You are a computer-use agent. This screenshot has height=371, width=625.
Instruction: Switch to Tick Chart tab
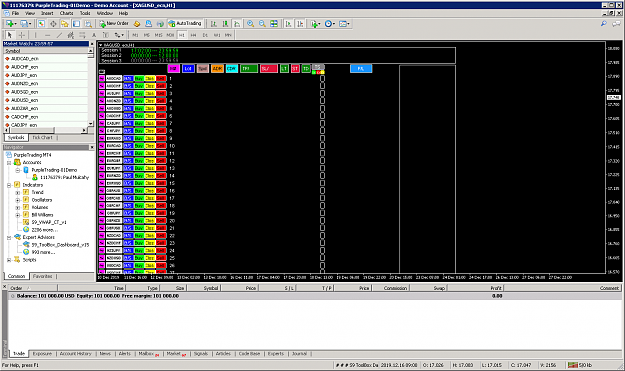click(x=42, y=137)
